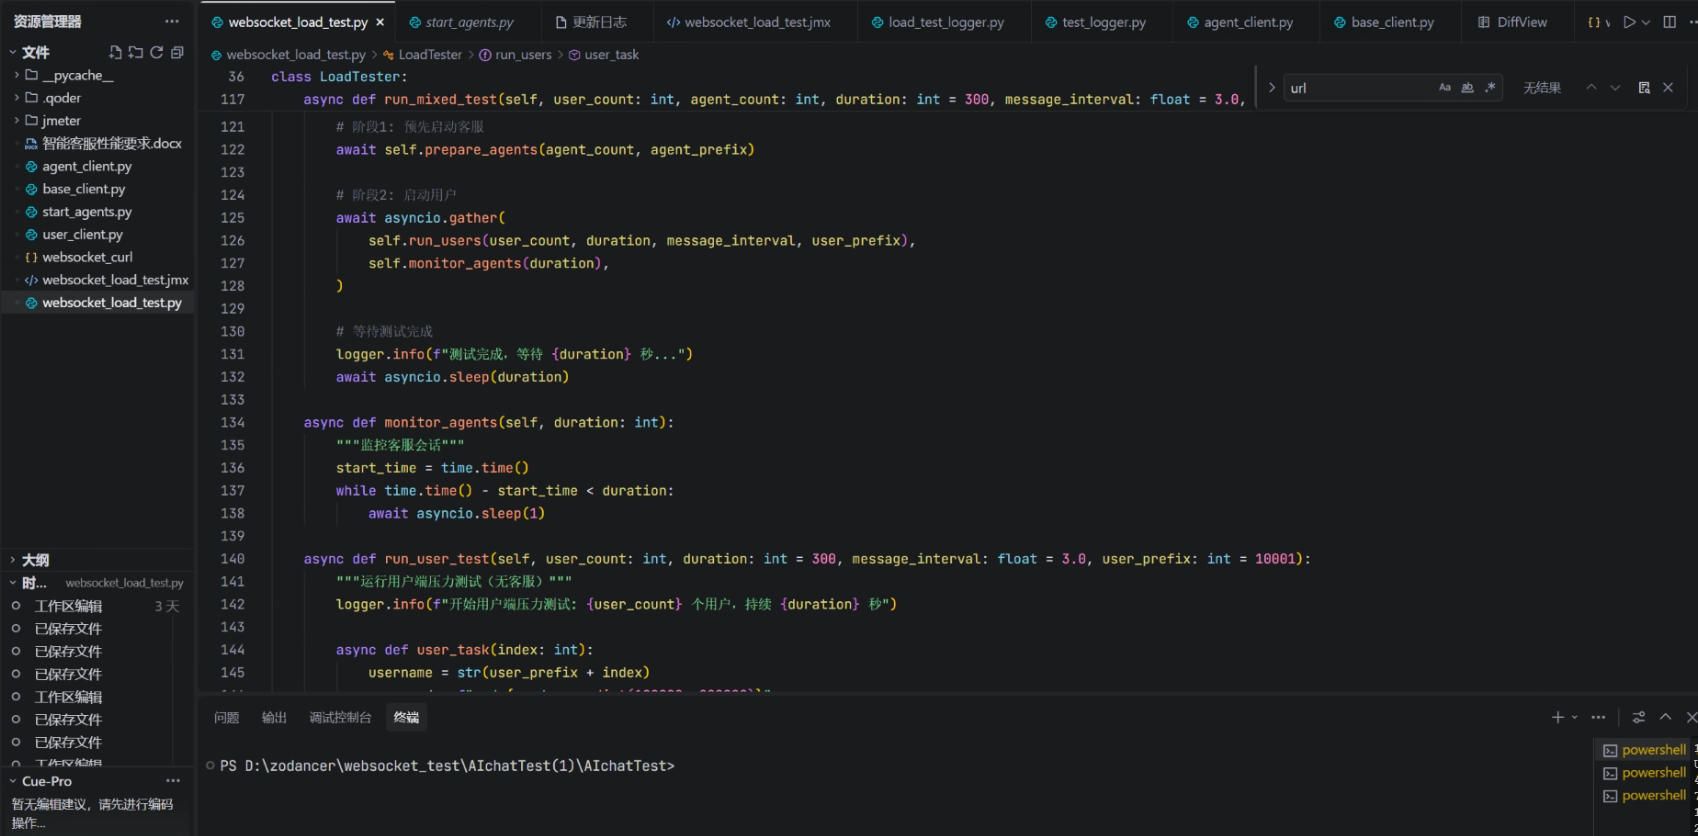Screen dimensions: 1698x836
Task: Open terminal panel more actions menu
Action: coord(1599,717)
